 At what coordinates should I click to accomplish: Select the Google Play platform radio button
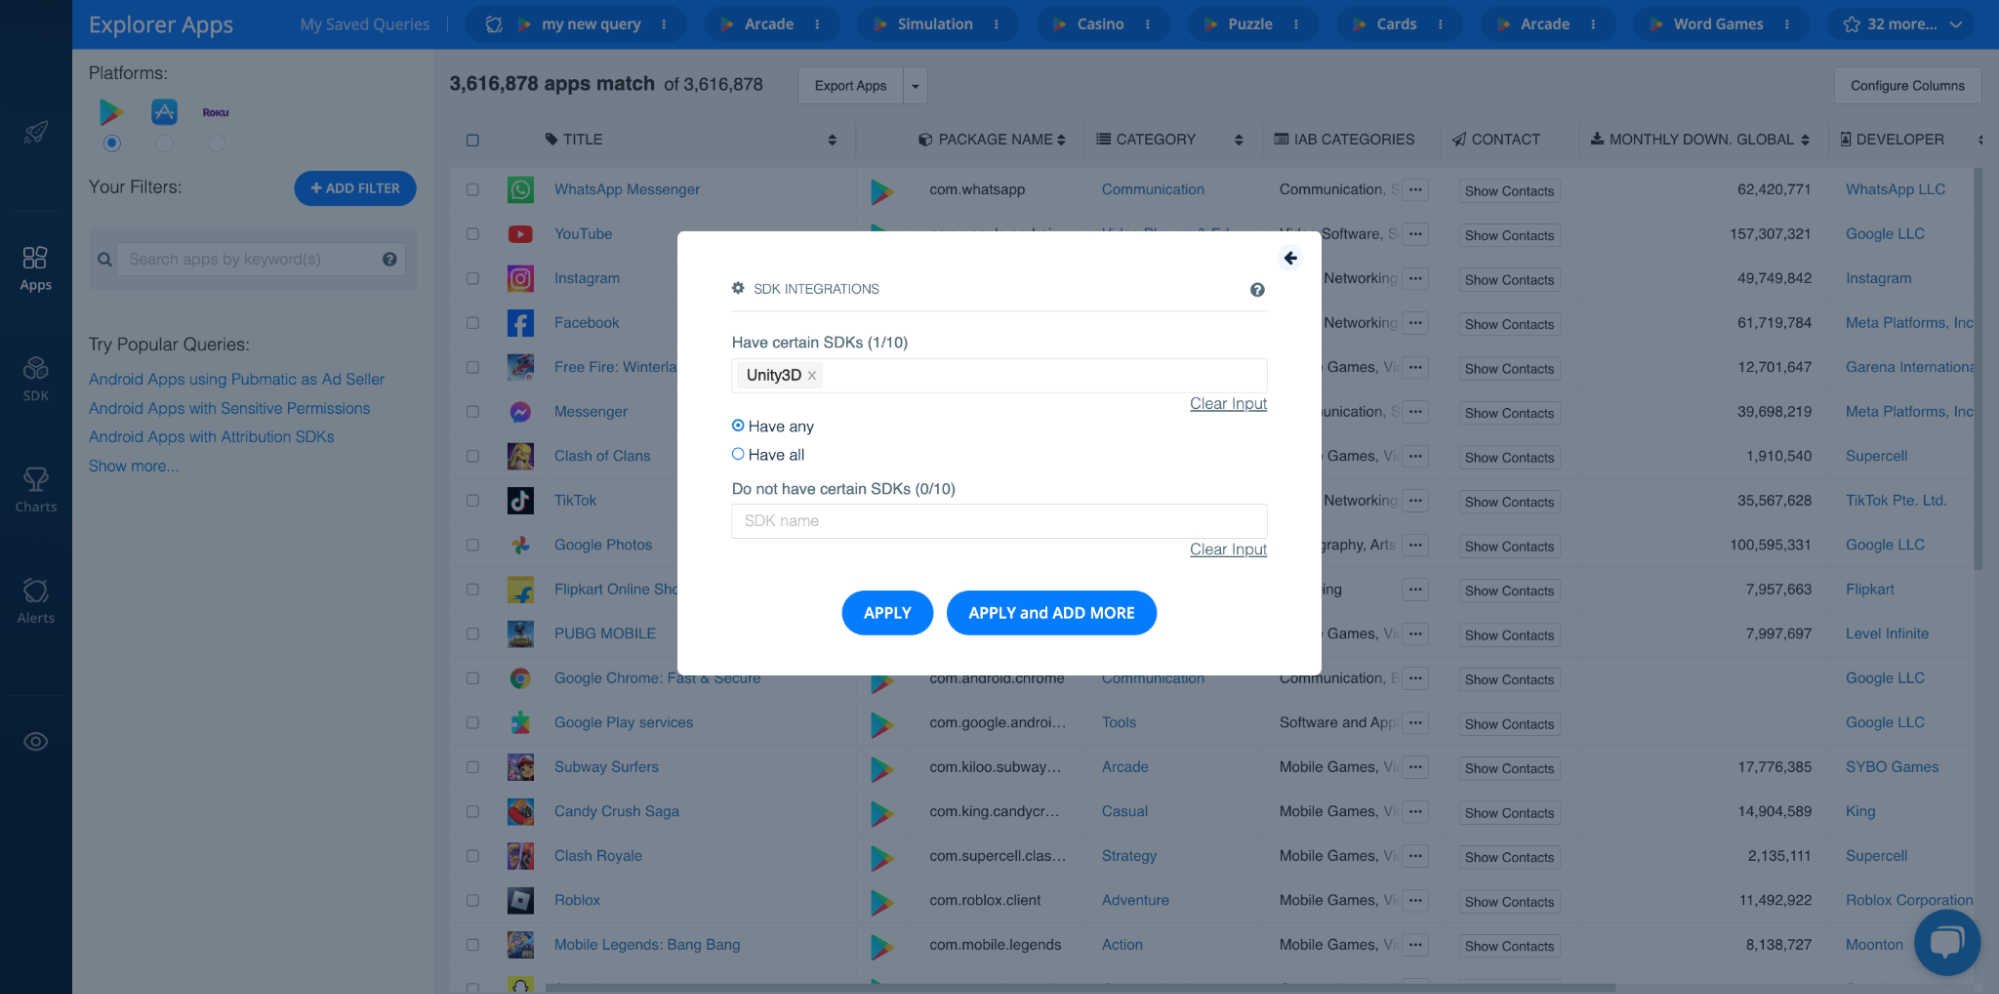112,144
